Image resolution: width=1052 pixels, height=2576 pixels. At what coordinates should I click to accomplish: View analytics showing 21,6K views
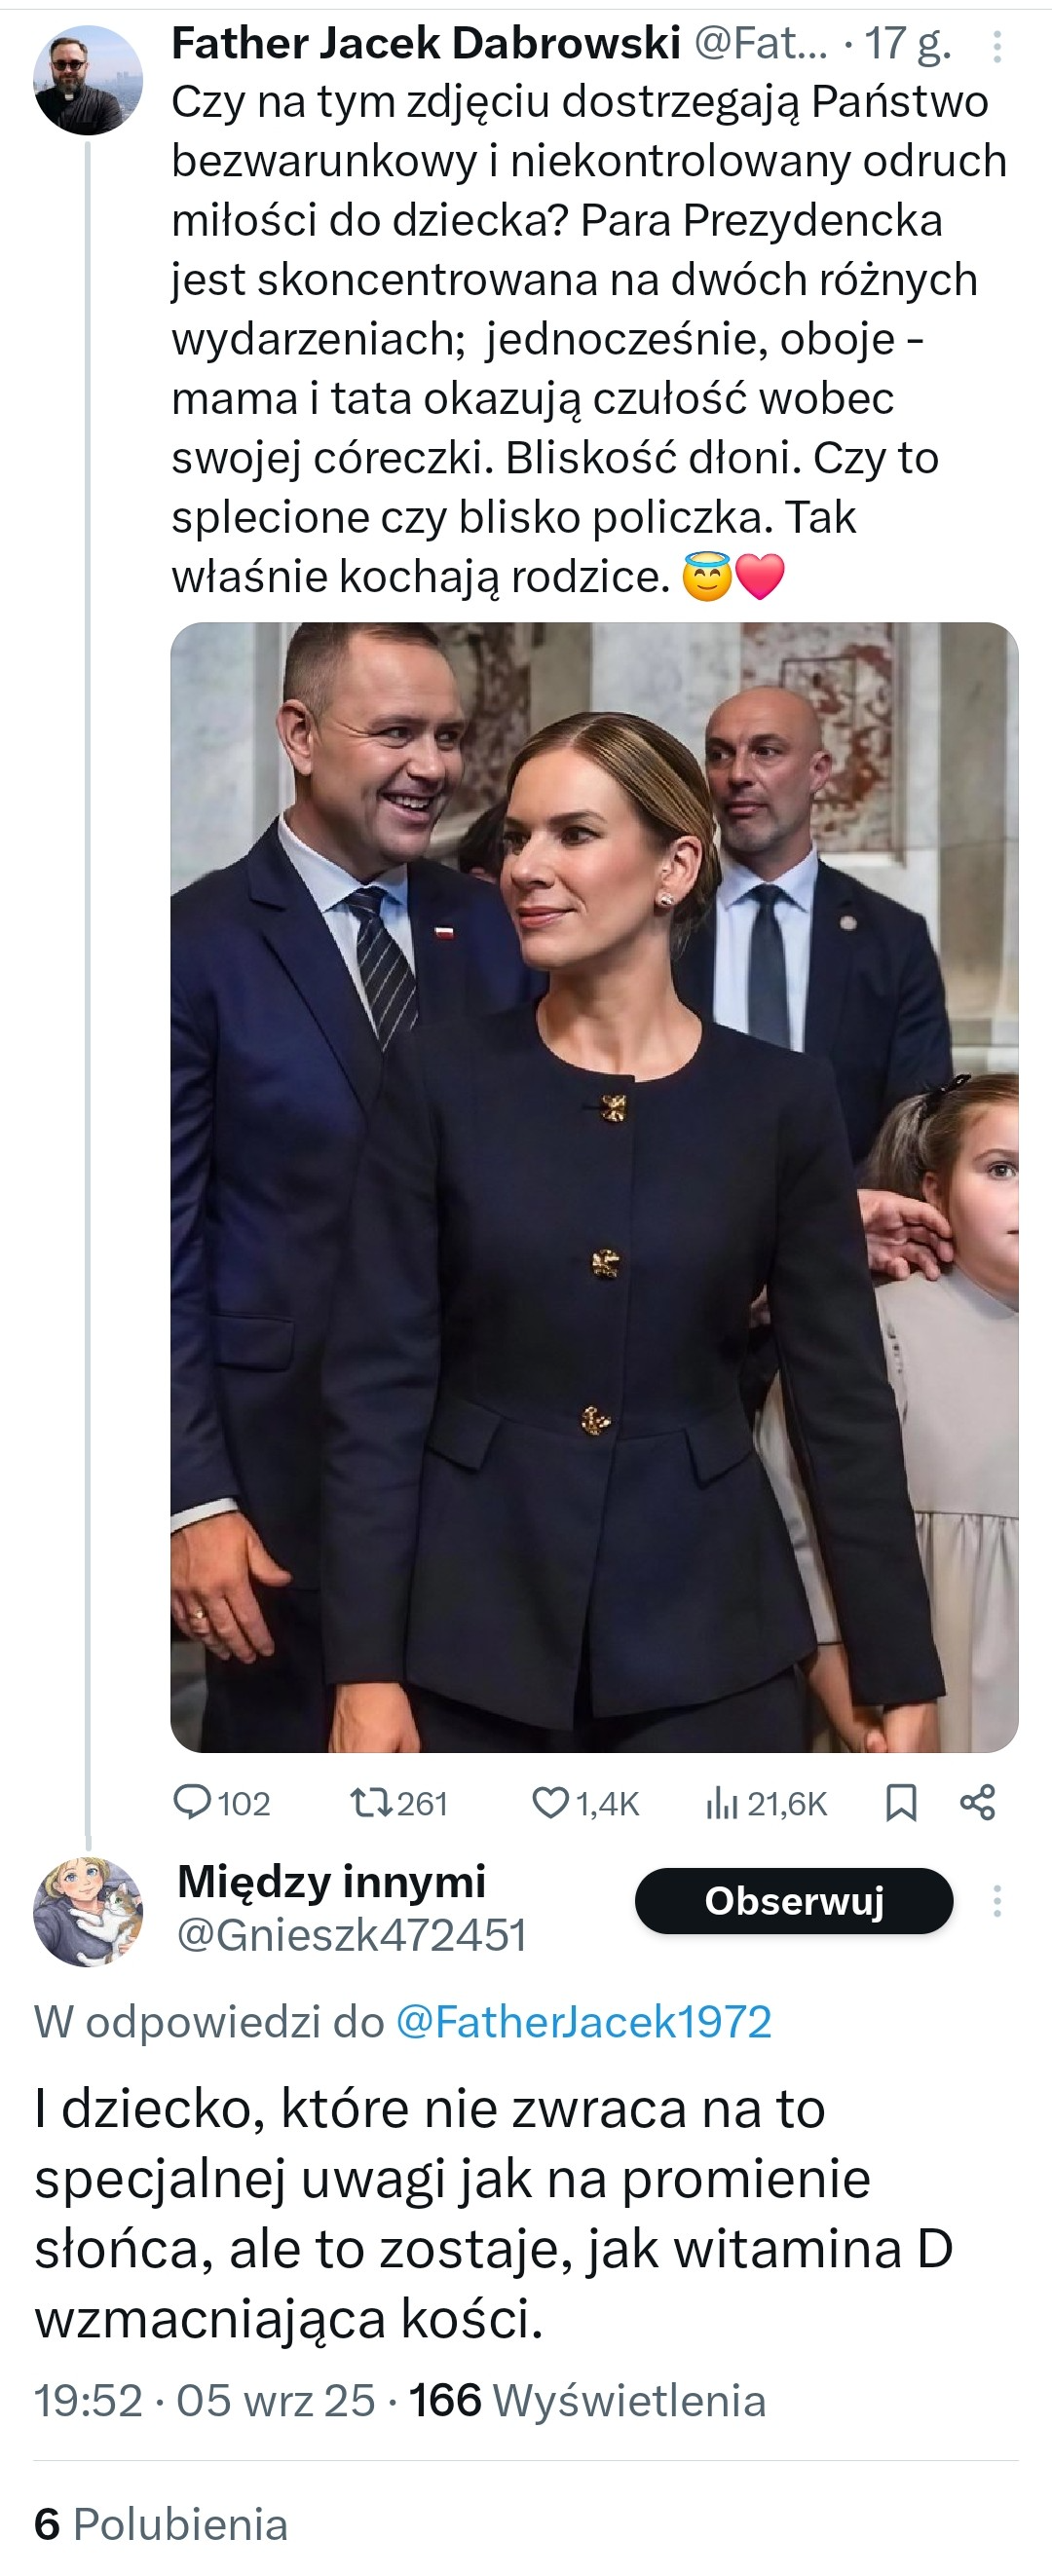point(722,1802)
